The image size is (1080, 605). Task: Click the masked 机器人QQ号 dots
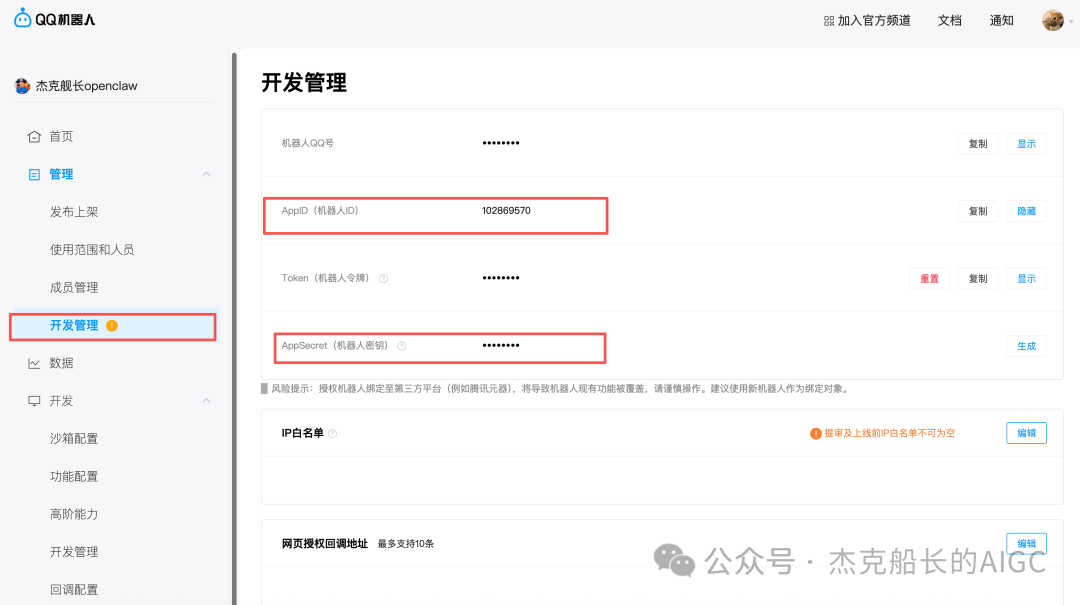coord(501,143)
